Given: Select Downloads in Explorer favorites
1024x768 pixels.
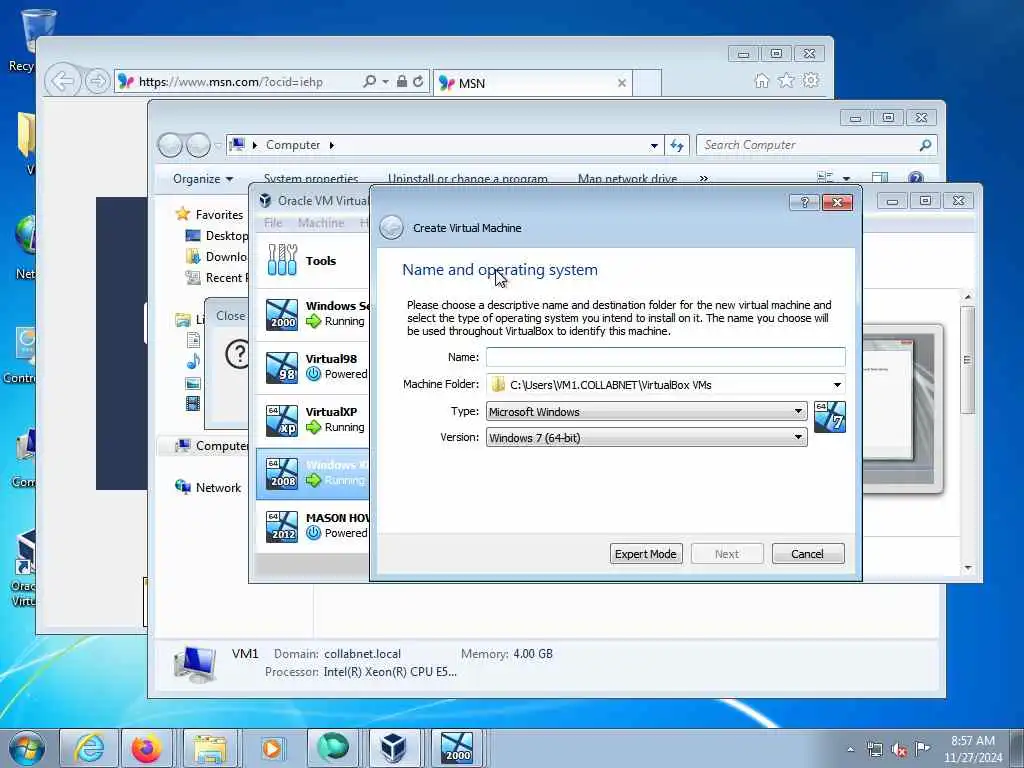Looking at the screenshot, I should tap(226, 257).
